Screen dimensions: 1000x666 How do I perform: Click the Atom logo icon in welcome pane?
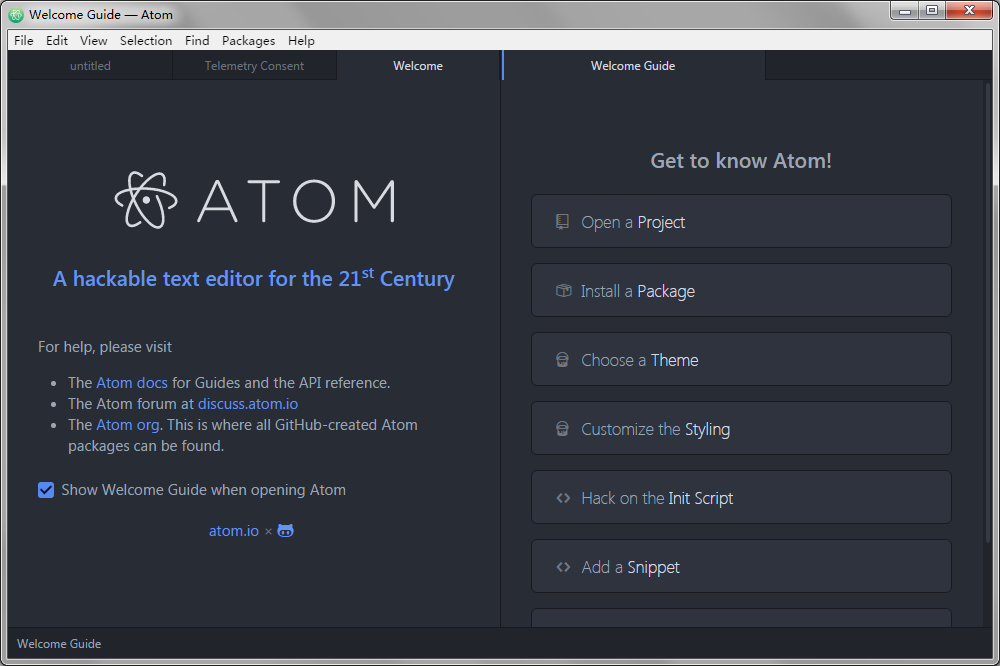[146, 200]
